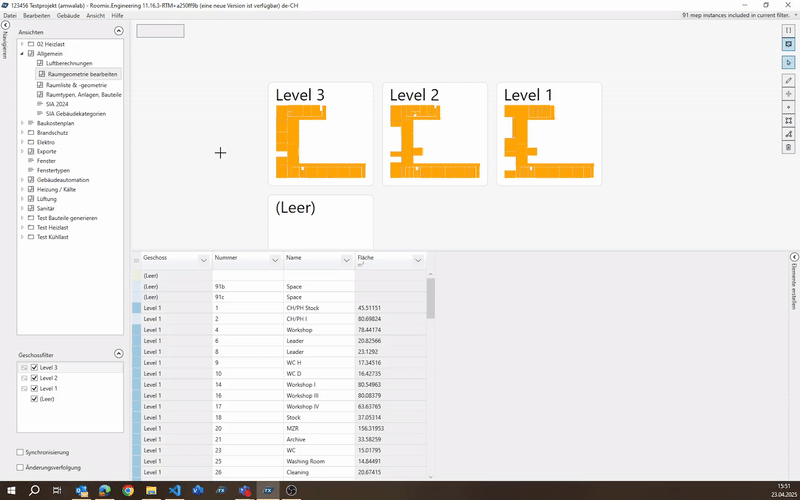Select the point dot tool
This screenshot has width=800, height=500.
pos(789,107)
